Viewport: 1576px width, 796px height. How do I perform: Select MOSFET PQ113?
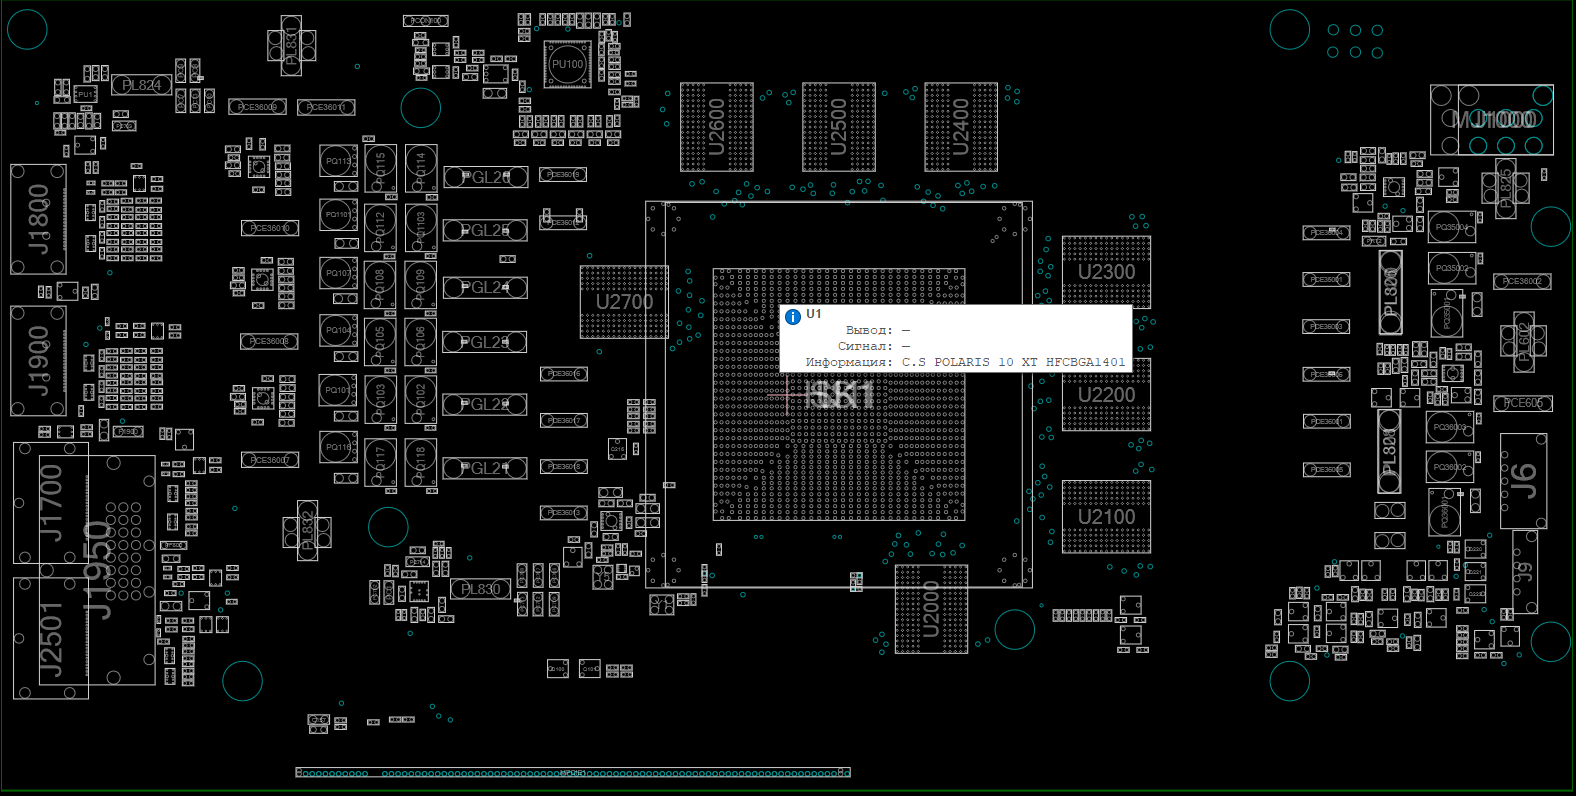coord(338,161)
